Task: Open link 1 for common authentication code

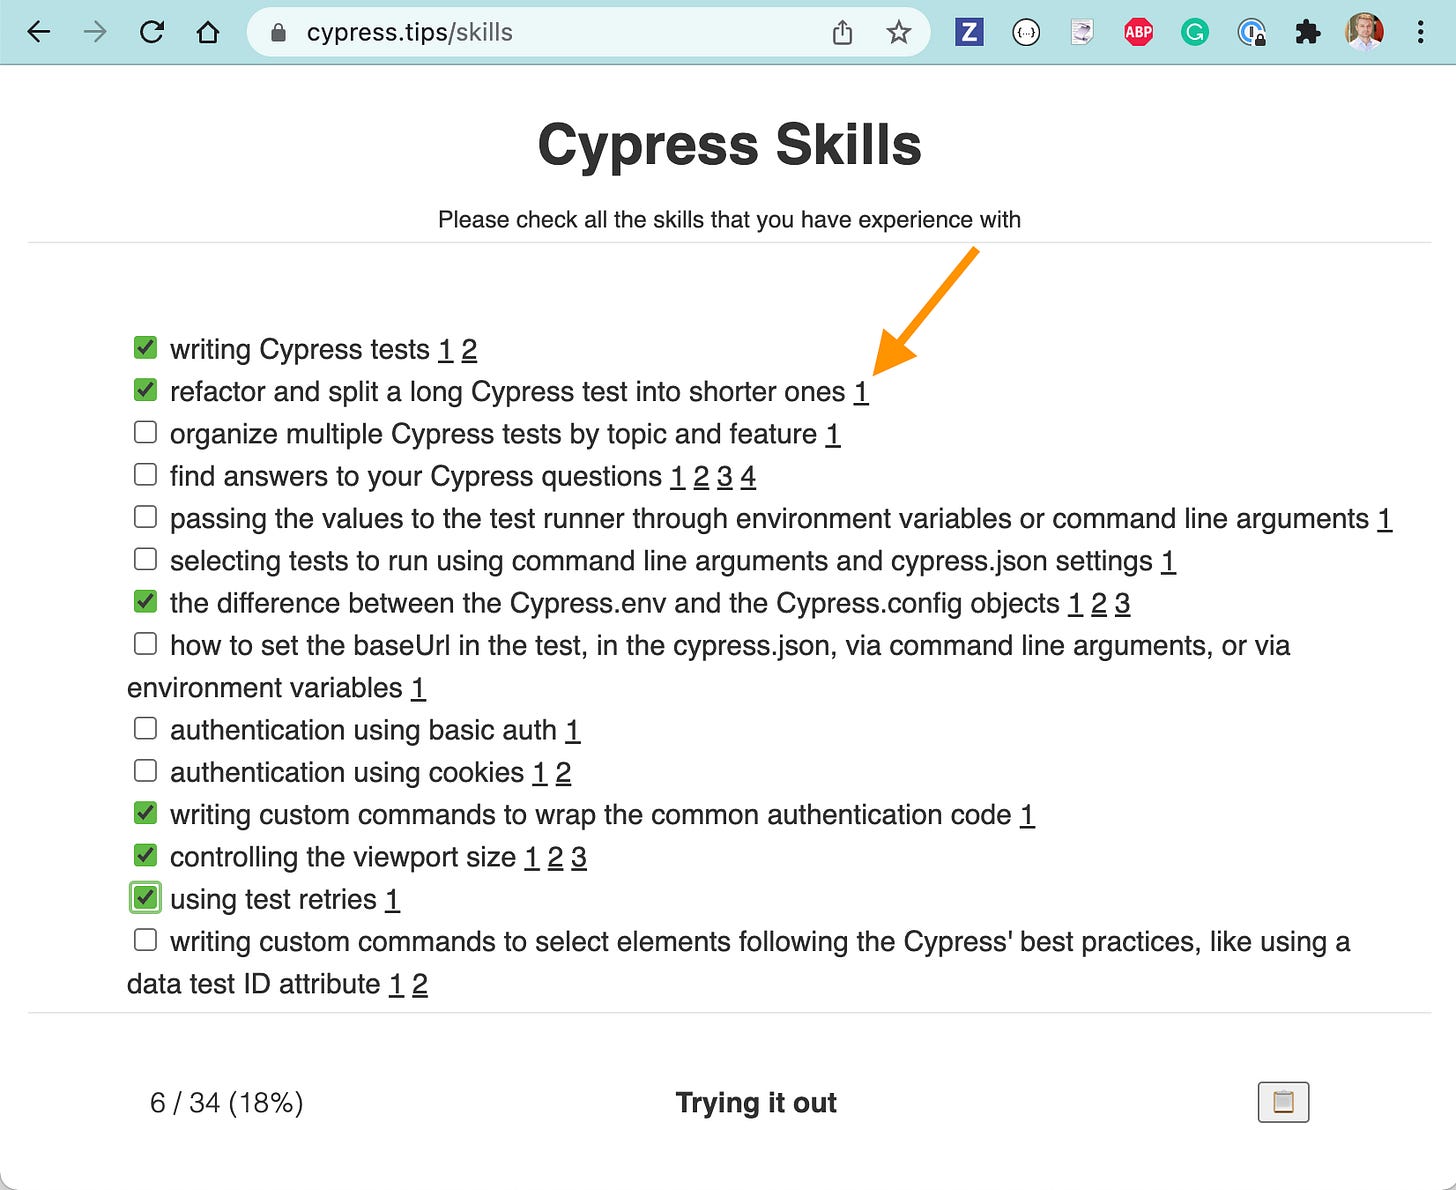Action: point(1027,815)
